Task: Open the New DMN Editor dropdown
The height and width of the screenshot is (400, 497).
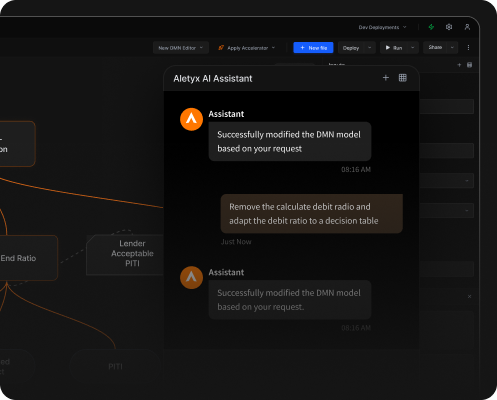Action: pos(181,48)
